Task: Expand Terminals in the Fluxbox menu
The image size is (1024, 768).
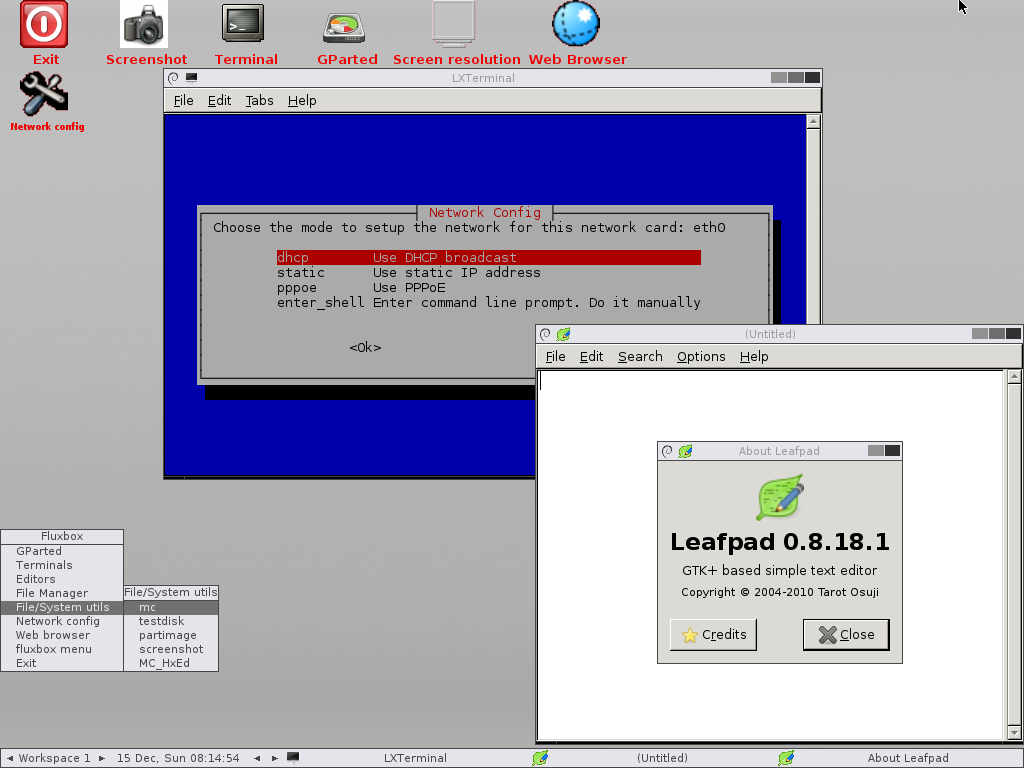Action: [62, 565]
